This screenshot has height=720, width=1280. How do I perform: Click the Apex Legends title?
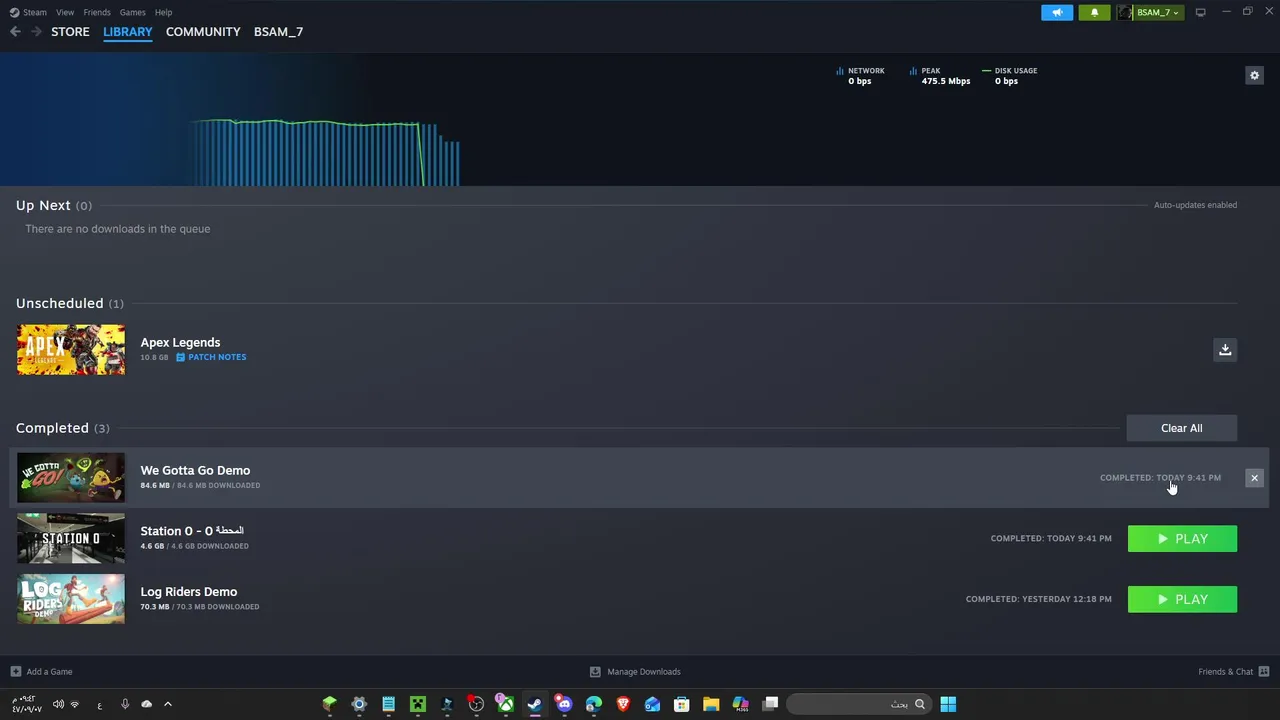180,342
